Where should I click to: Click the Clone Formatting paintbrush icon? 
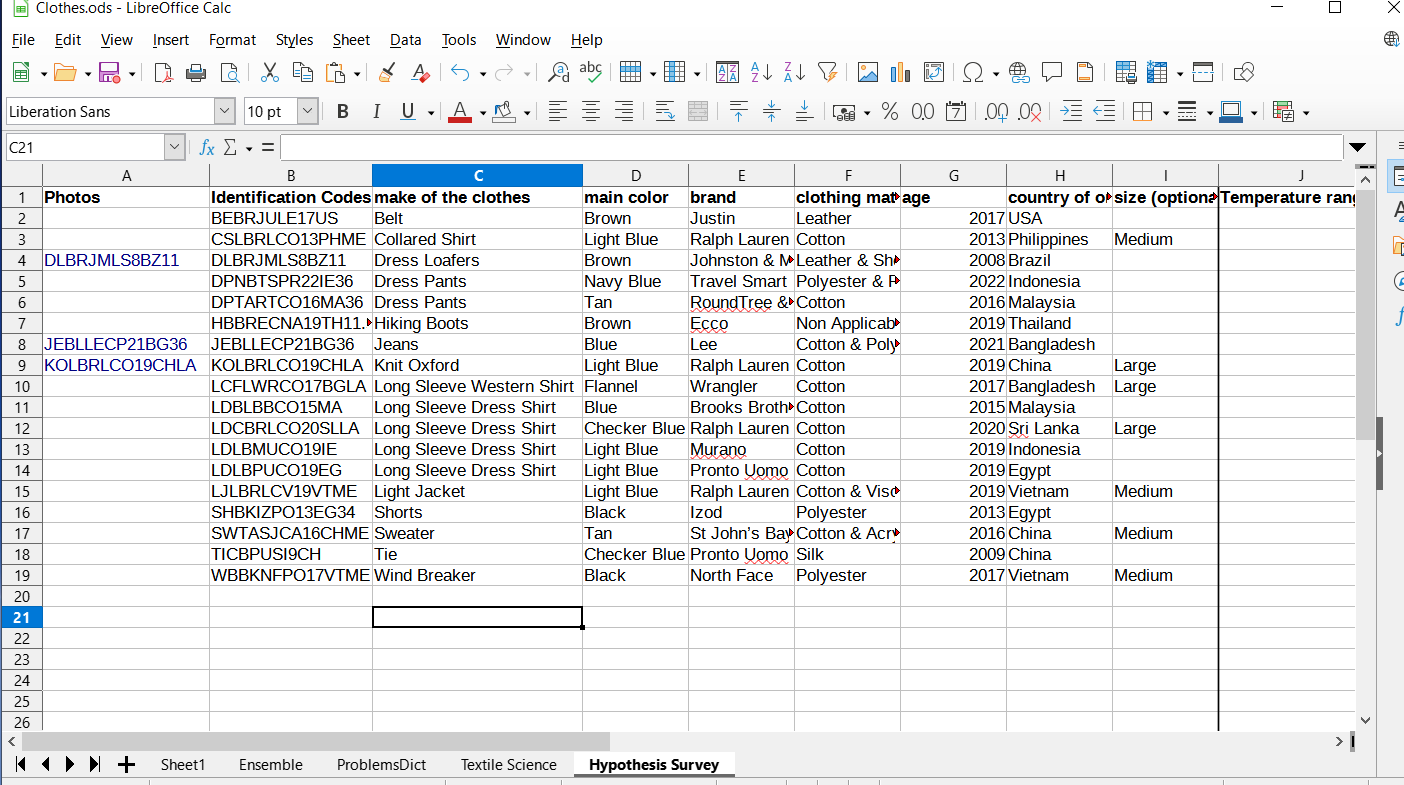[386, 72]
